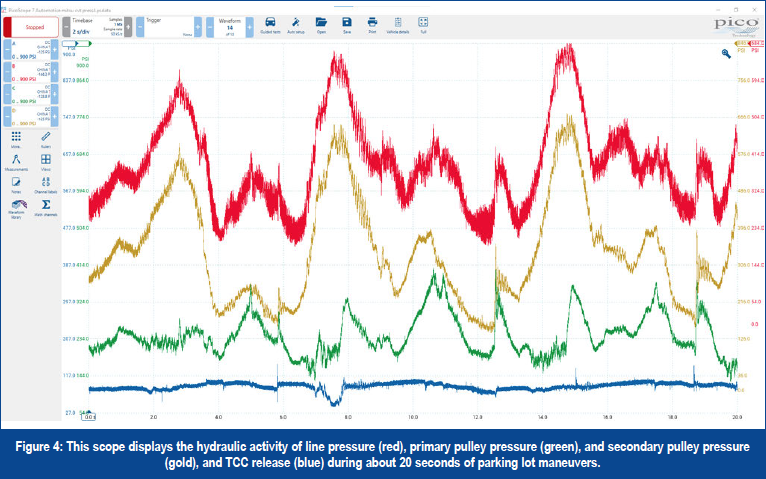The width and height of the screenshot is (766, 479).
Task: Decrease channel D range
Action: tap(7, 117)
